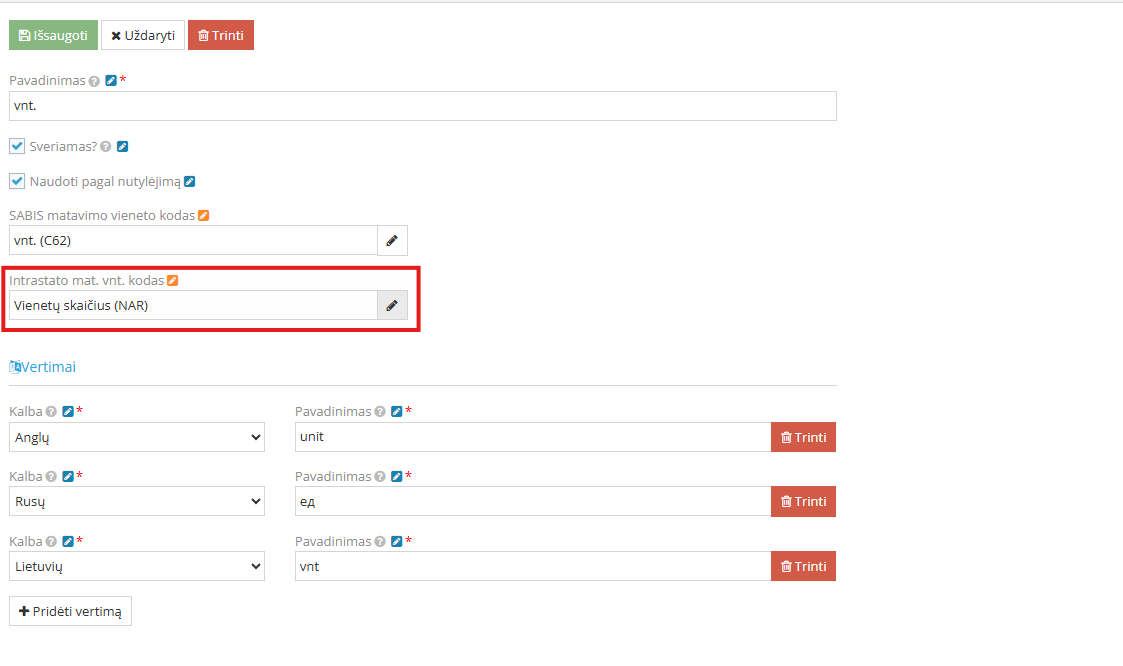Click help icon beside Sveriamas checkbox label
1123x666 pixels.
106,146
